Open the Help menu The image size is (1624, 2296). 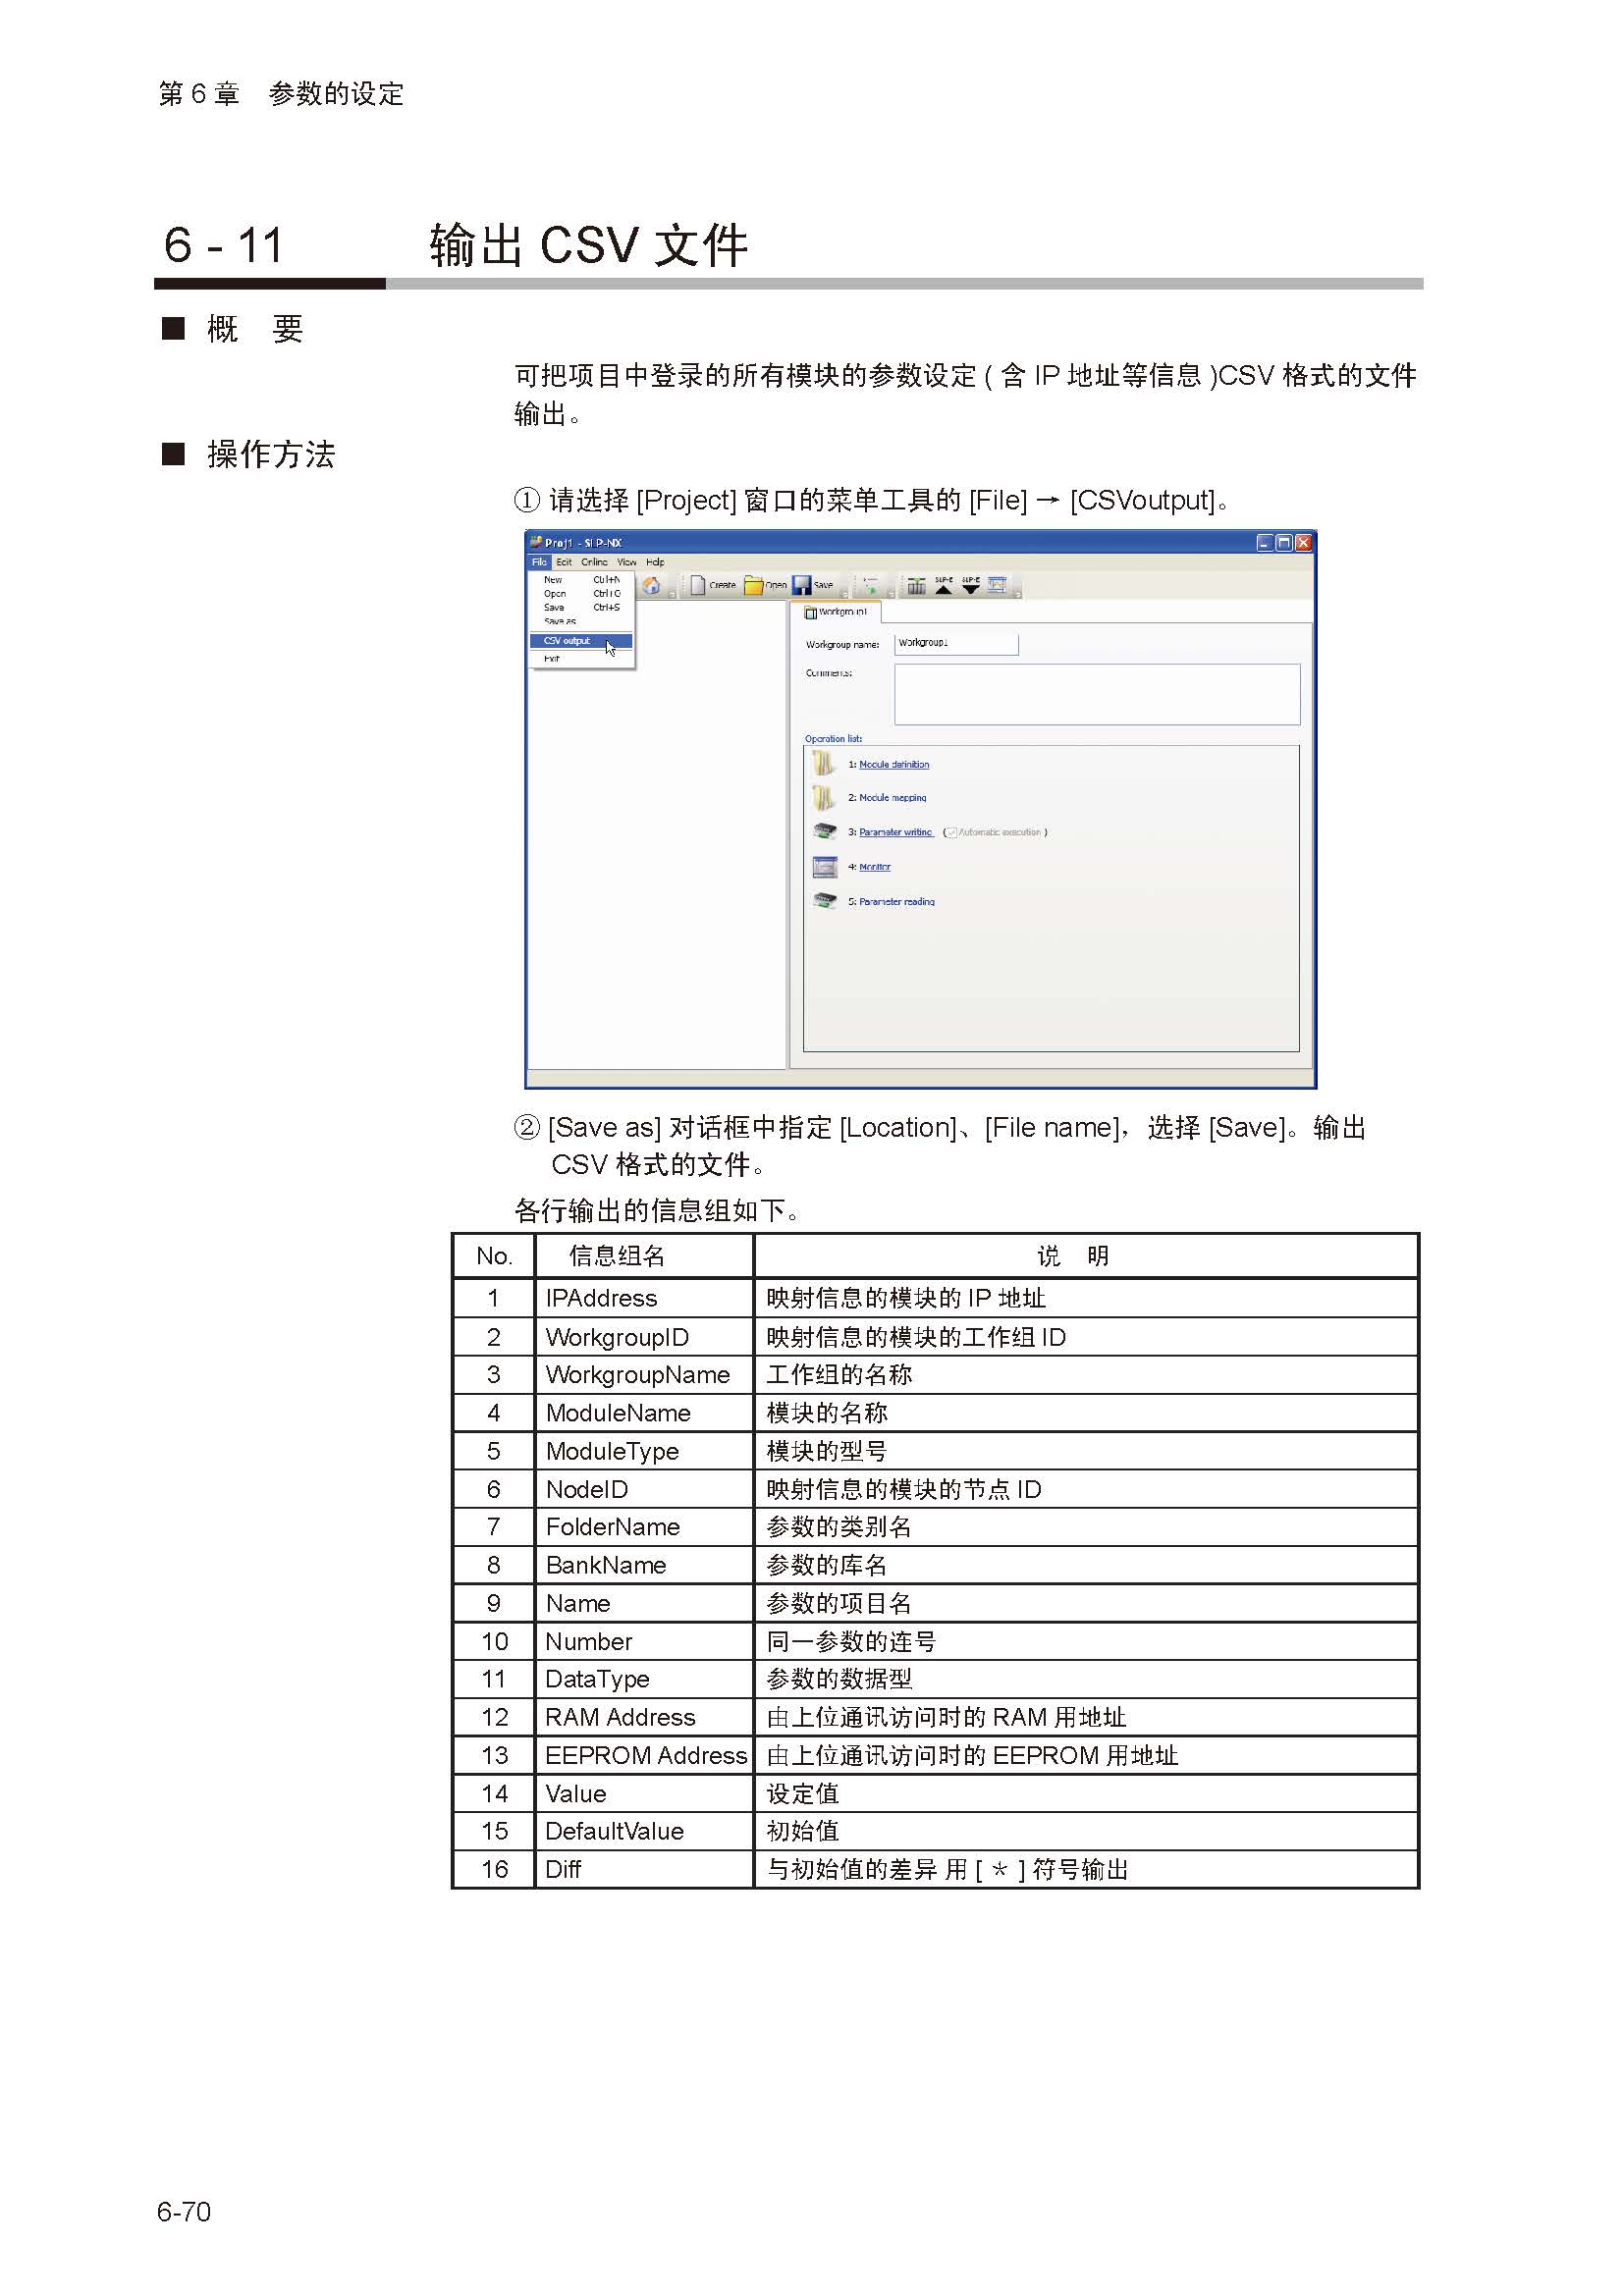coord(655,562)
